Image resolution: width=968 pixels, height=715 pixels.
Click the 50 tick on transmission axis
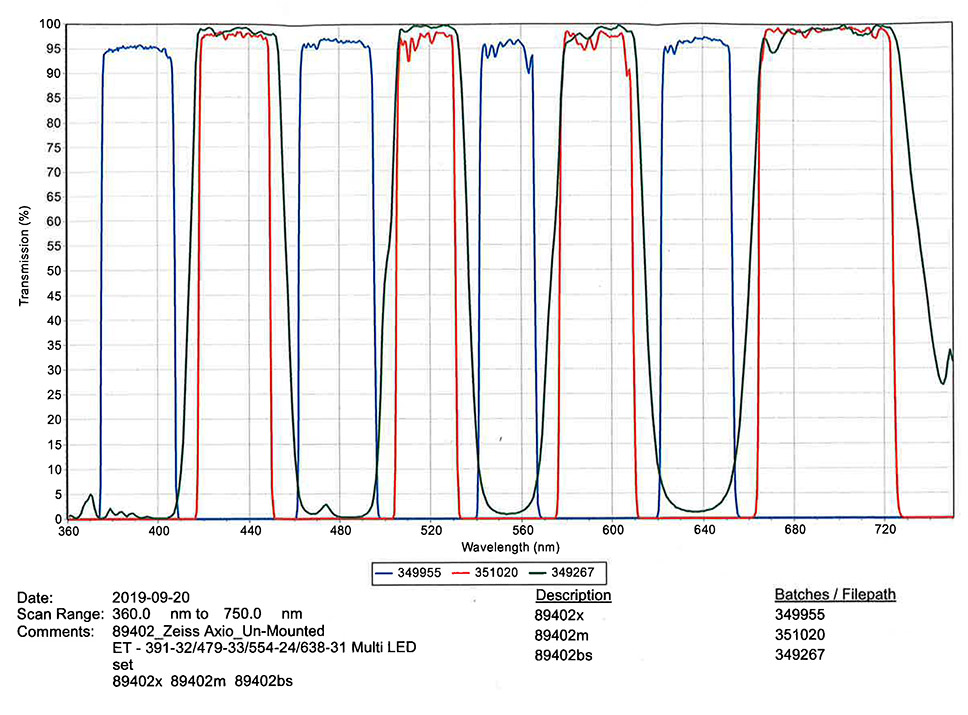pos(54,271)
